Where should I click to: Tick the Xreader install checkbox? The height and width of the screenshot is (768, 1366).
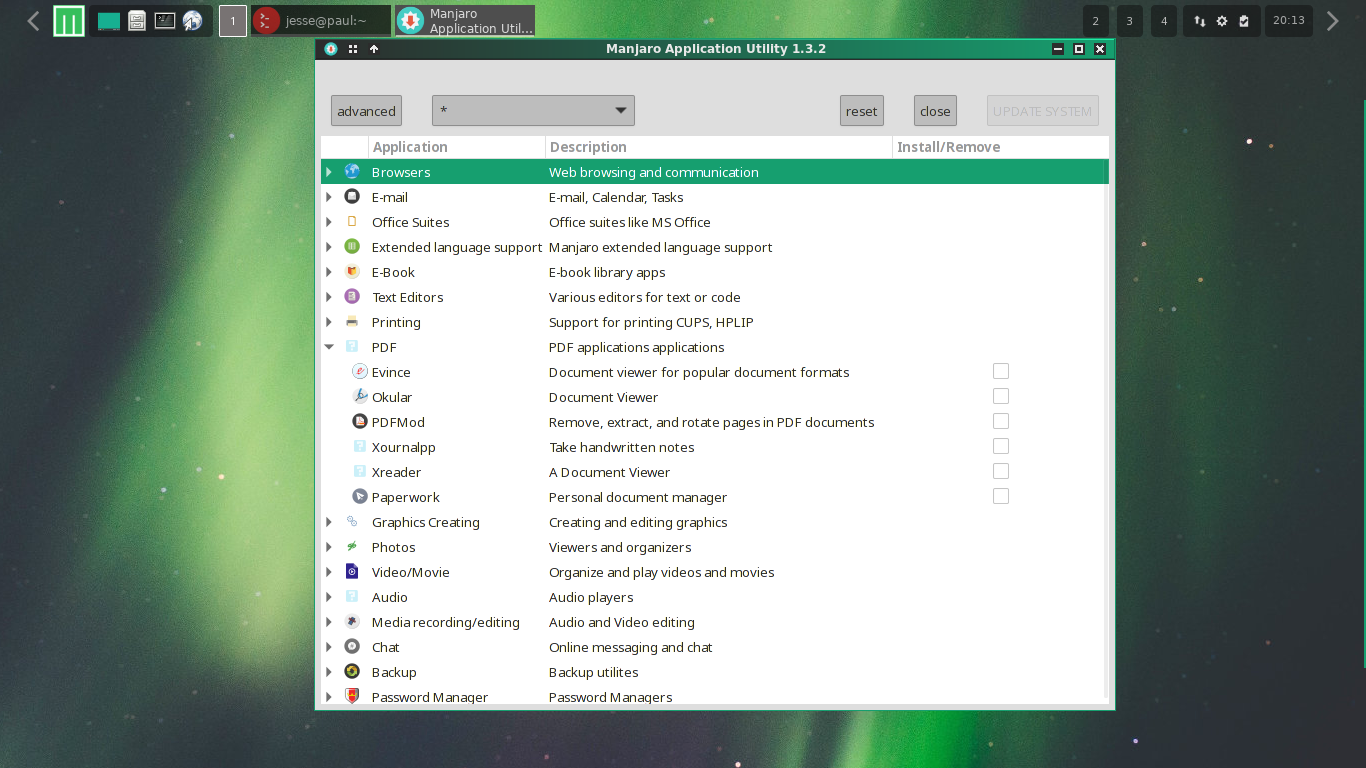coord(1001,472)
